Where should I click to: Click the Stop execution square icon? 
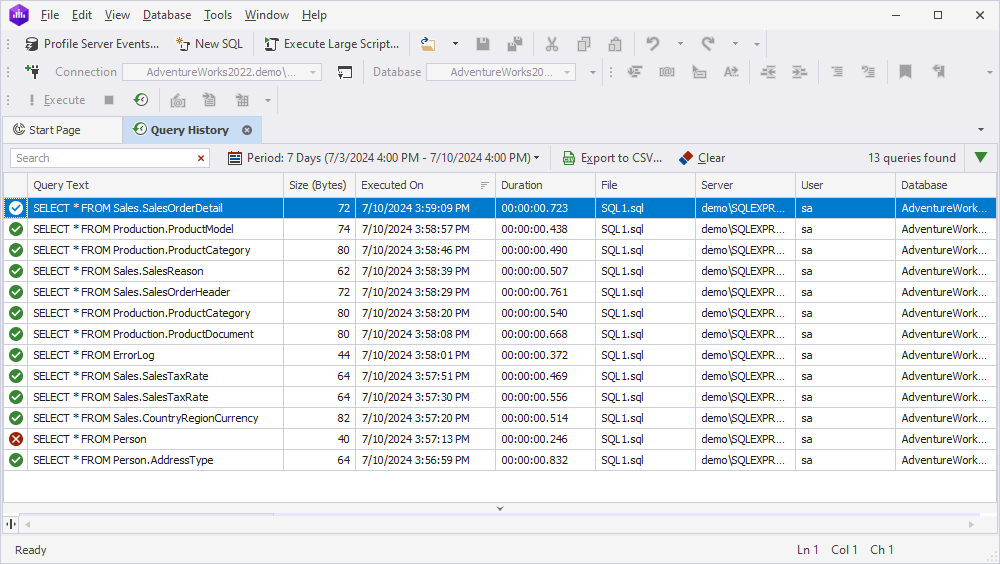109,100
